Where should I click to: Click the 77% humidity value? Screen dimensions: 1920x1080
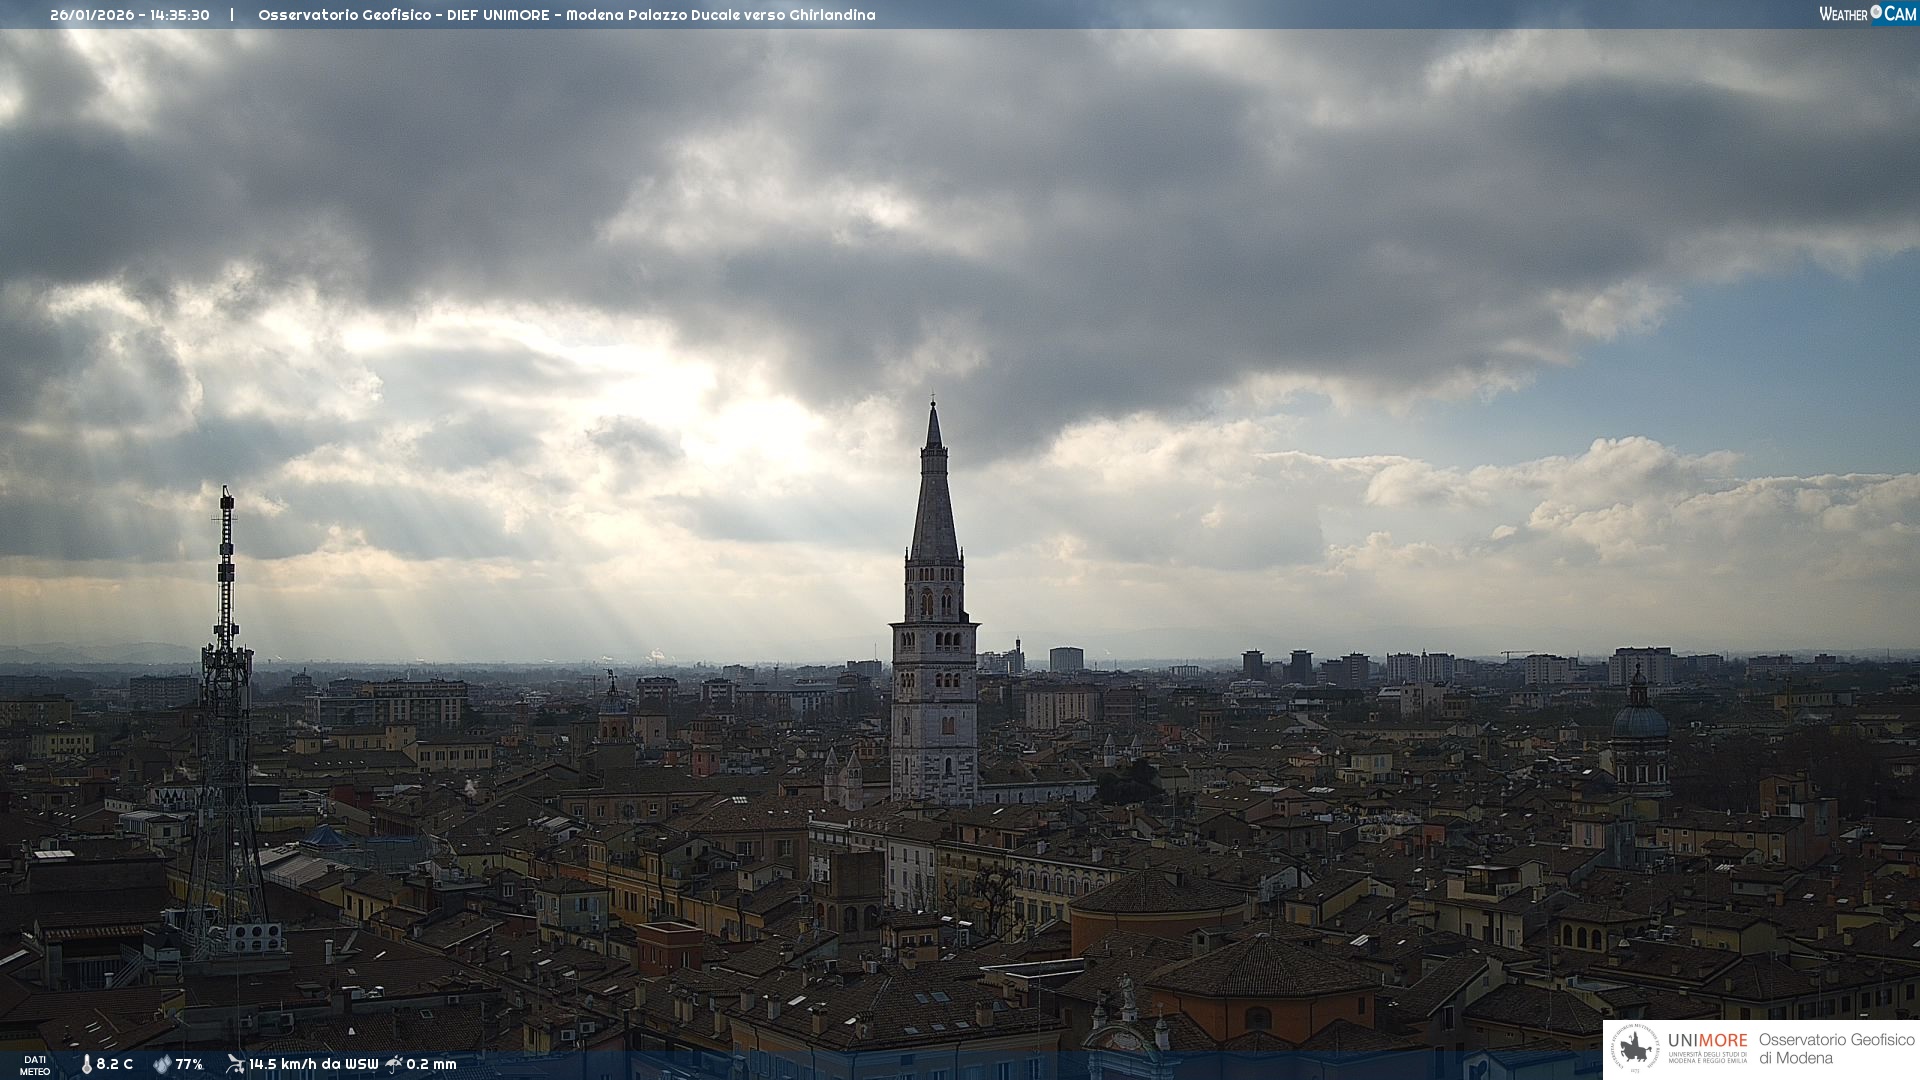tap(189, 1064)
